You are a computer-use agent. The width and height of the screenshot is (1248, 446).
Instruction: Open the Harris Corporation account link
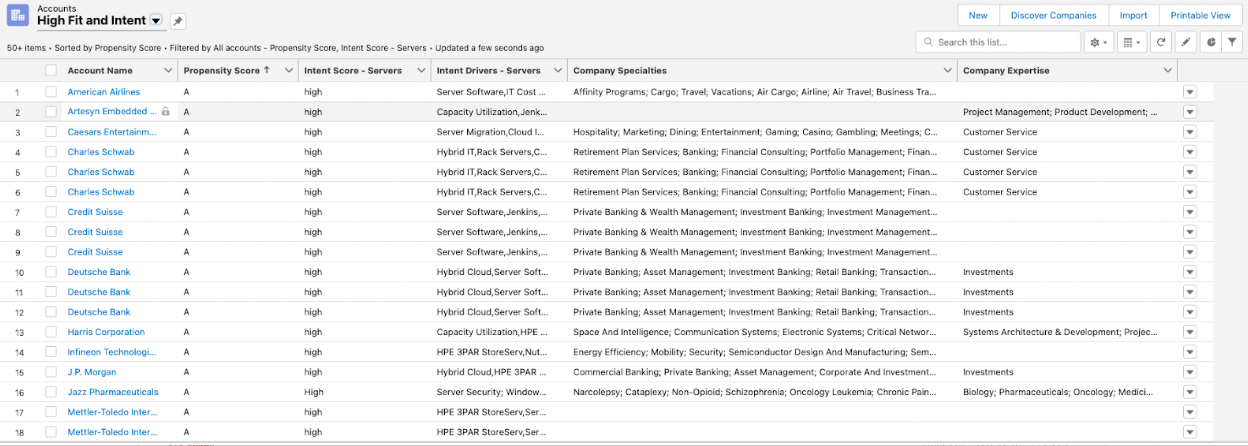[x=106, y=332]
